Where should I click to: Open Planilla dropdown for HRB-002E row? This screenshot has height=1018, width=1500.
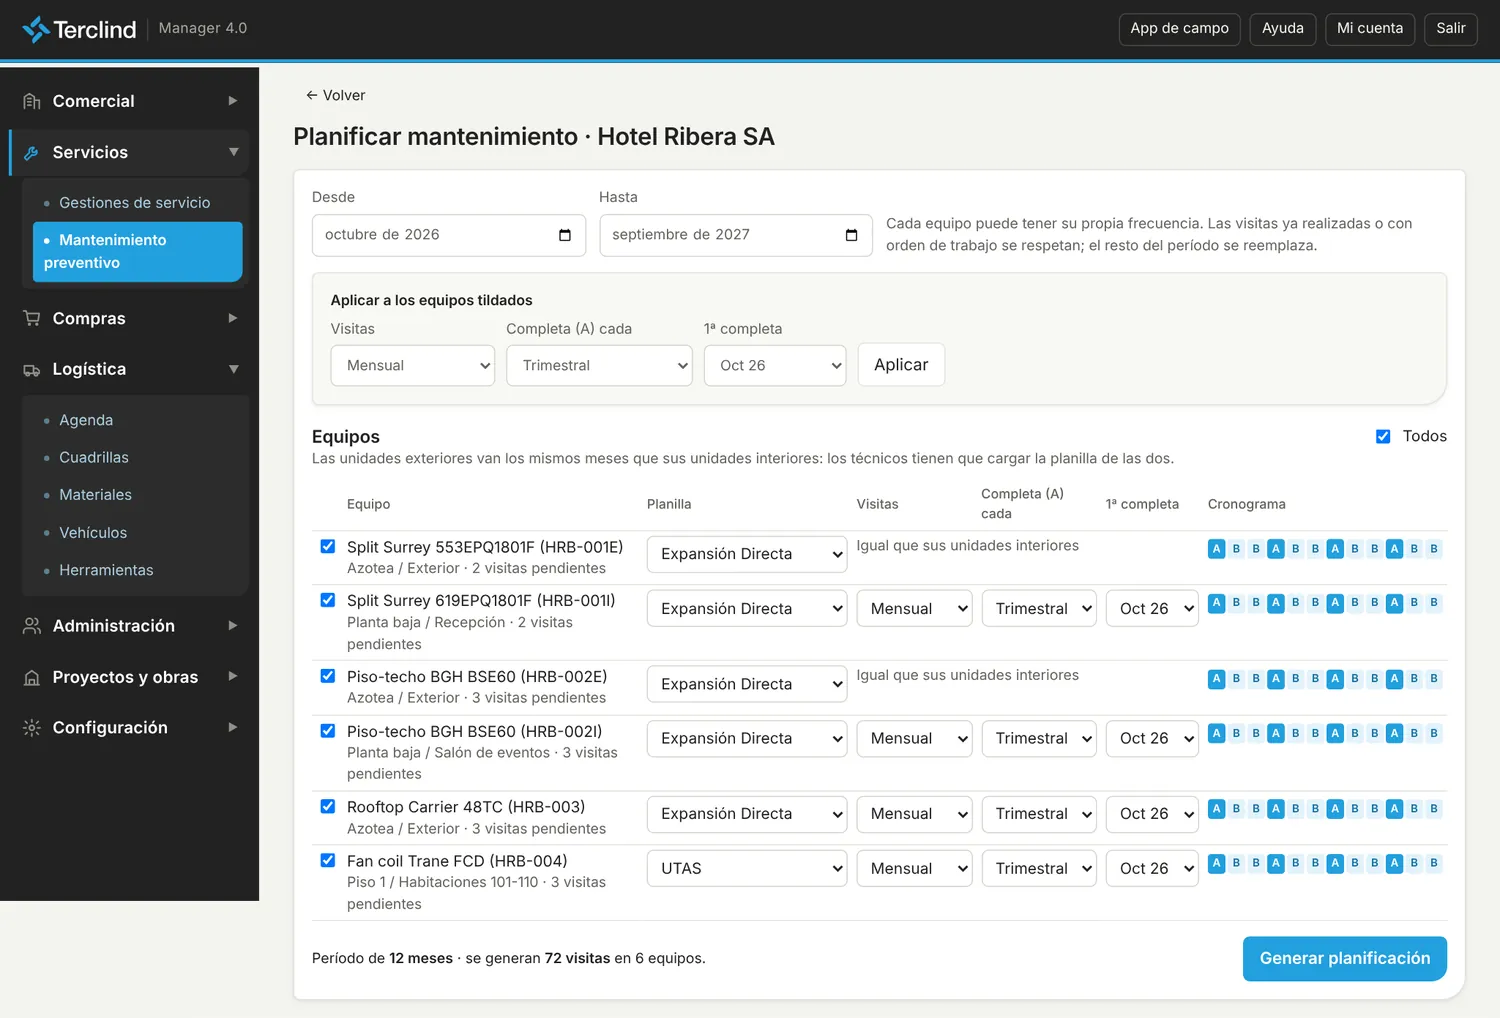[747, 684]
